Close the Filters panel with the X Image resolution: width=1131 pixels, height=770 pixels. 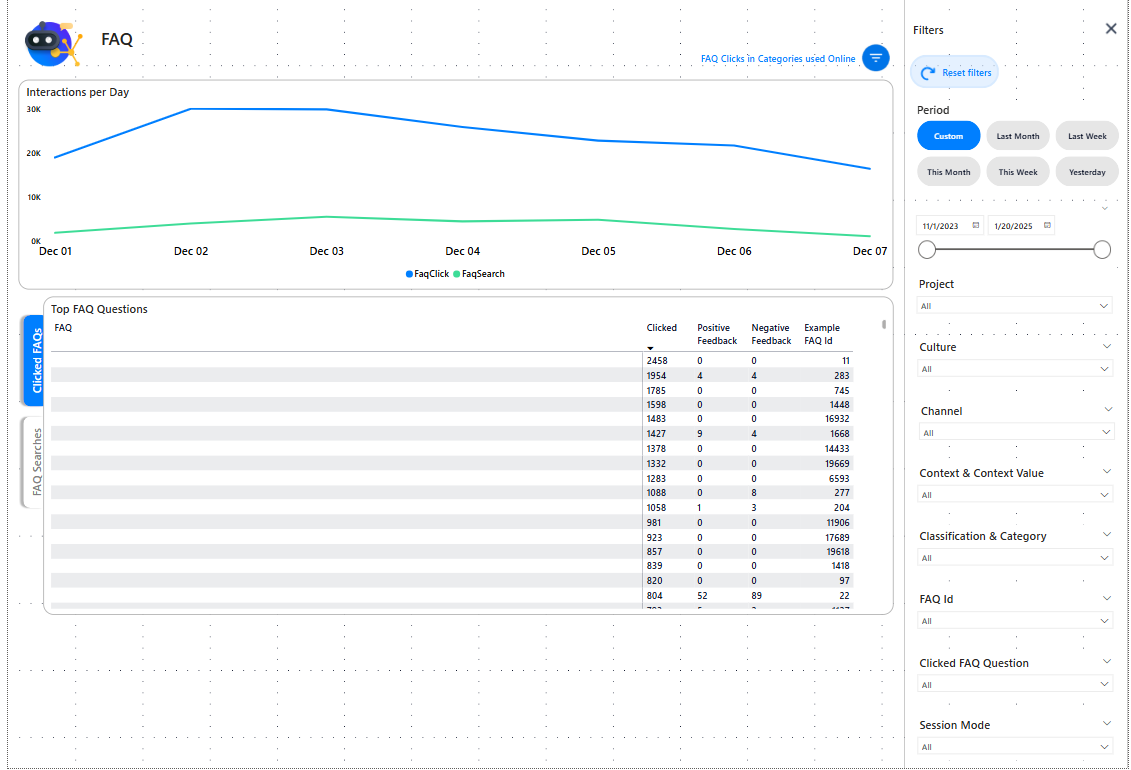[x=1110, y=29]
